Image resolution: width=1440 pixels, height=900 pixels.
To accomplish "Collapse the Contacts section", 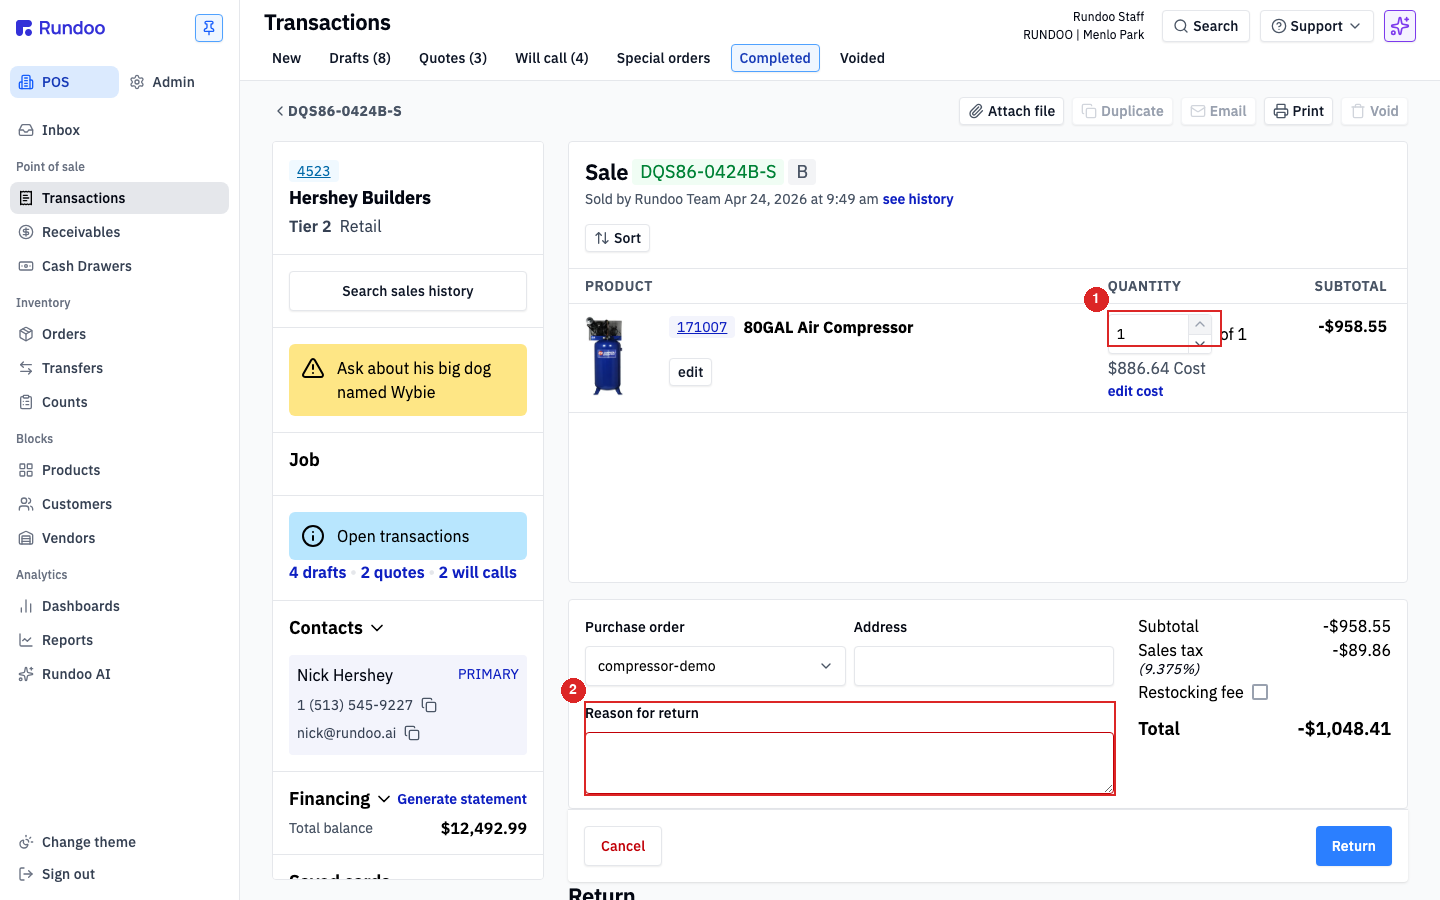I will pyautogui.click(x=377, y=628).
